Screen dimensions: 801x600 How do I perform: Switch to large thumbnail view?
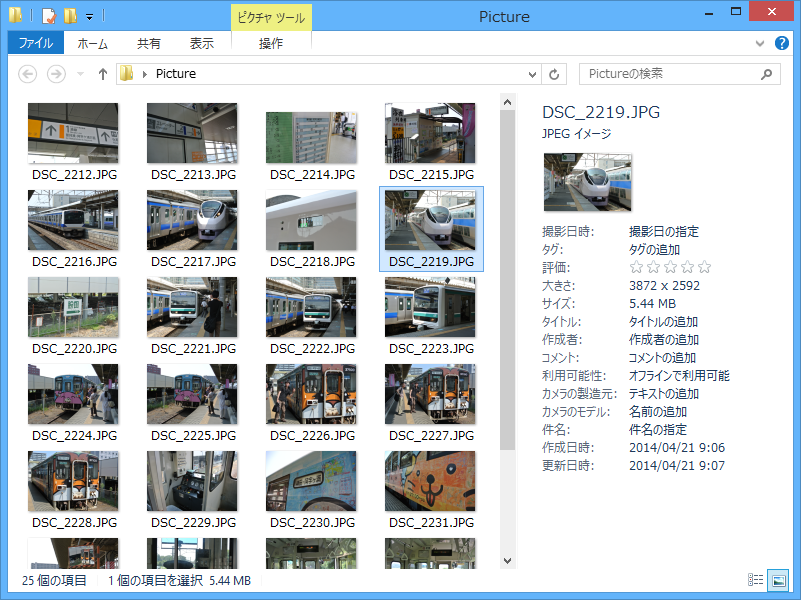778,580
